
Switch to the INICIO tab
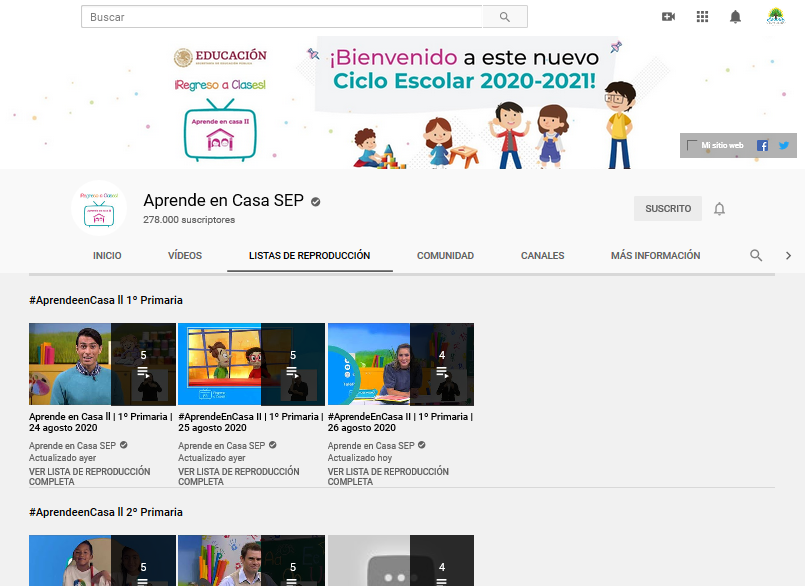107,255
